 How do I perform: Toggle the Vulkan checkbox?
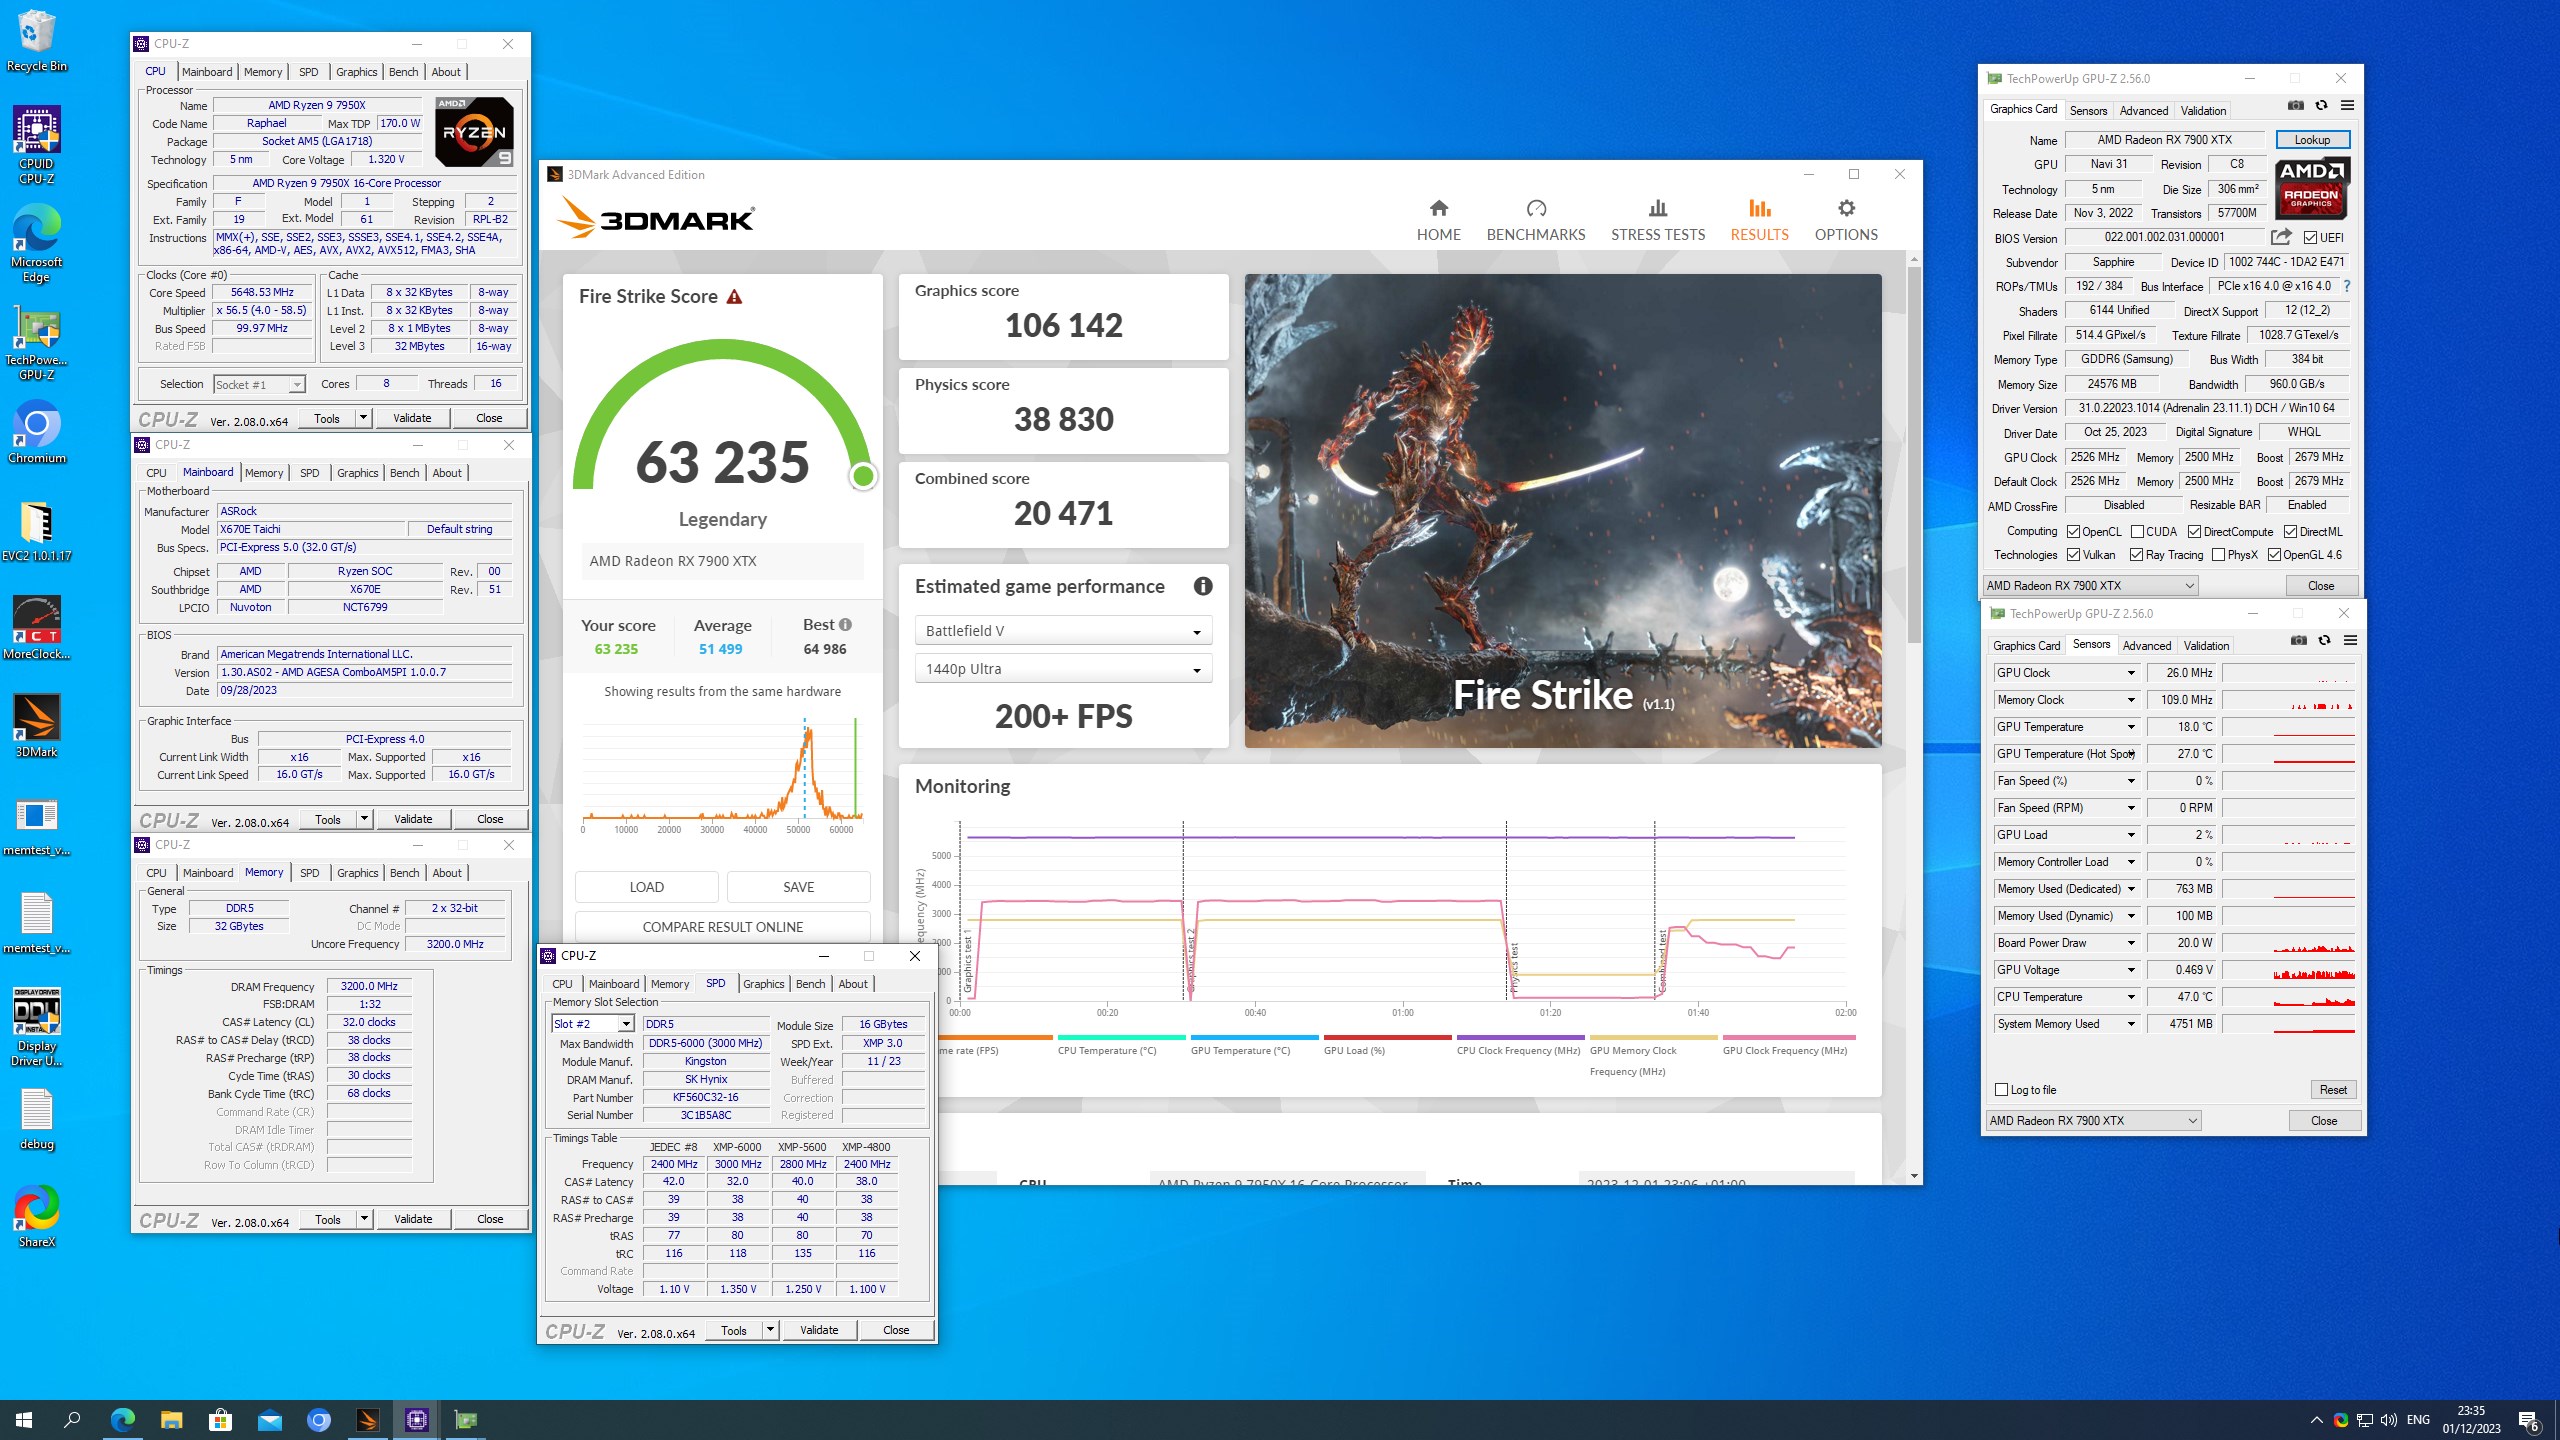pos(2073,555)
